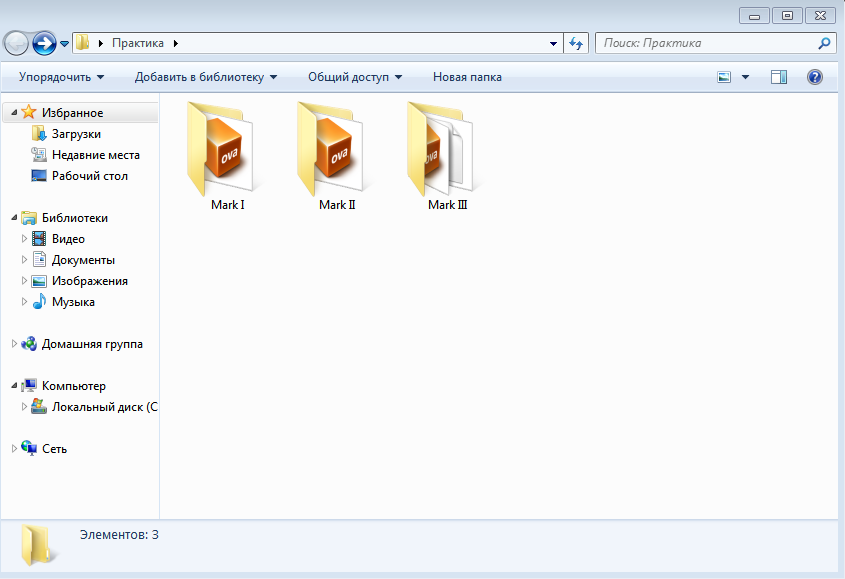This screenshot has height=579, width=845.
Task: Click the Refresh button
Action: click(576, 43)
